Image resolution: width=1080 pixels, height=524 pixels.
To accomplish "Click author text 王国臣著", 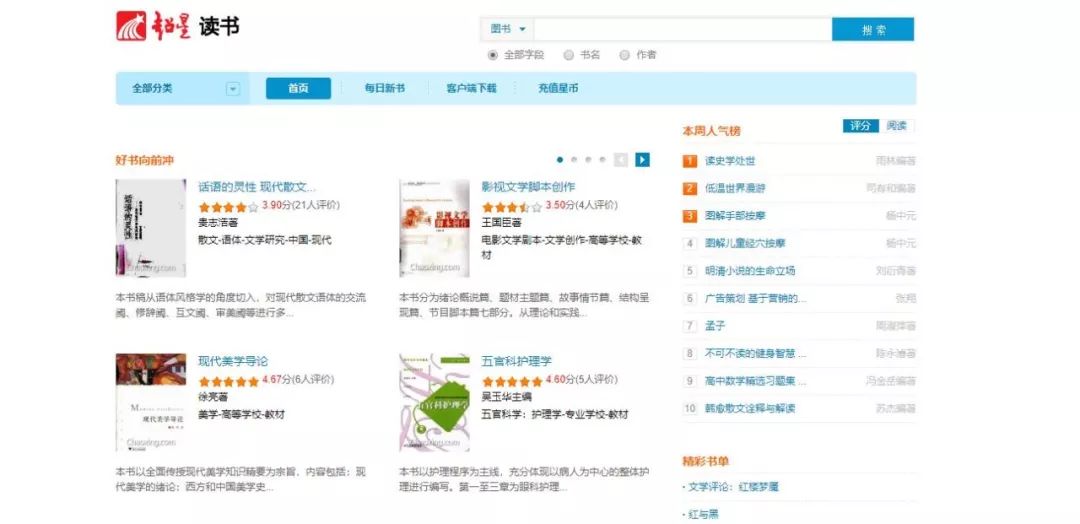I will click(501, 222).
